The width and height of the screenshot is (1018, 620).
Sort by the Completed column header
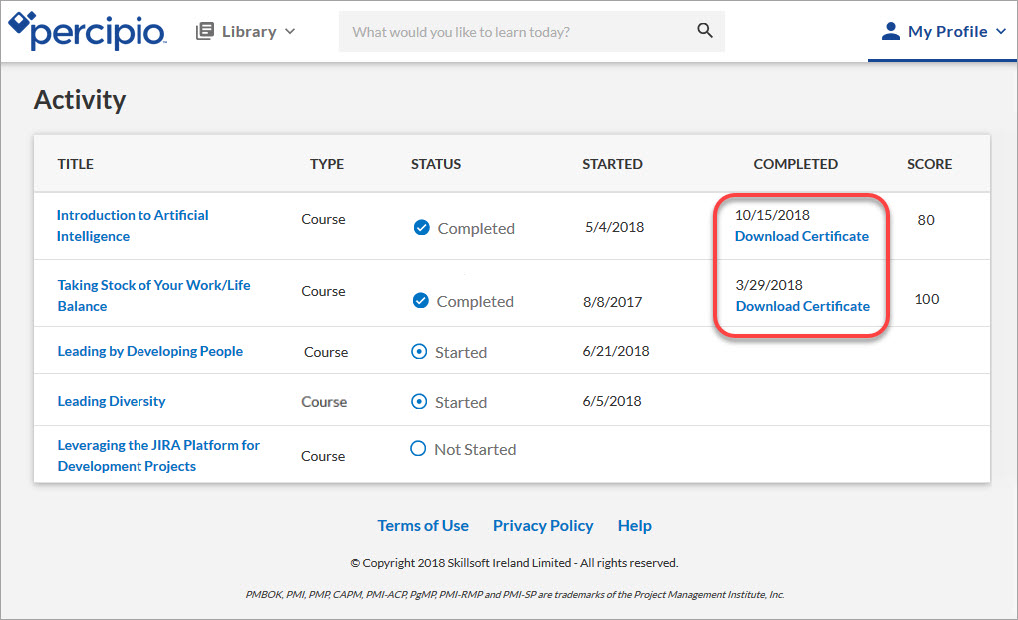[x=795, y=164]
